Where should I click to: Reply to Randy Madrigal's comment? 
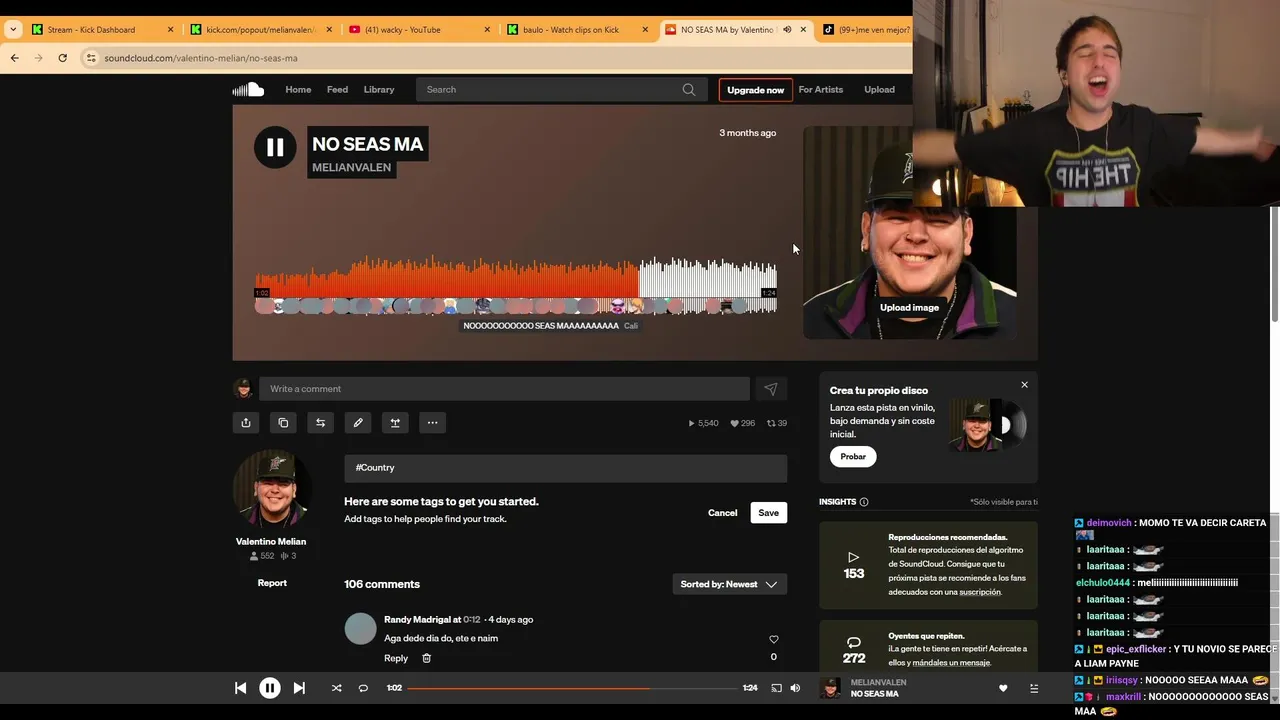[x=396, y=658]
